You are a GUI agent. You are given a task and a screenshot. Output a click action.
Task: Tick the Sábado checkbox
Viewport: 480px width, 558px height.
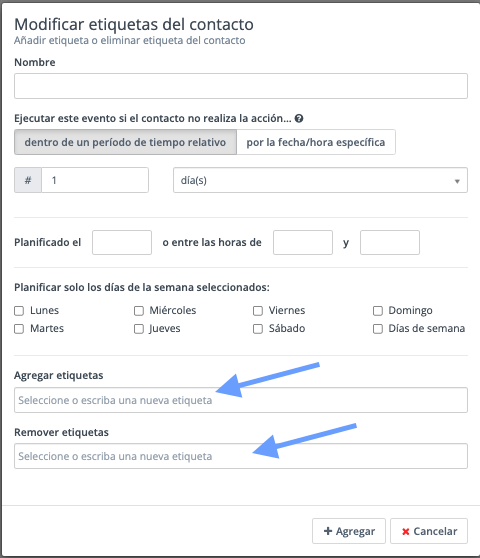click(258, 329)
